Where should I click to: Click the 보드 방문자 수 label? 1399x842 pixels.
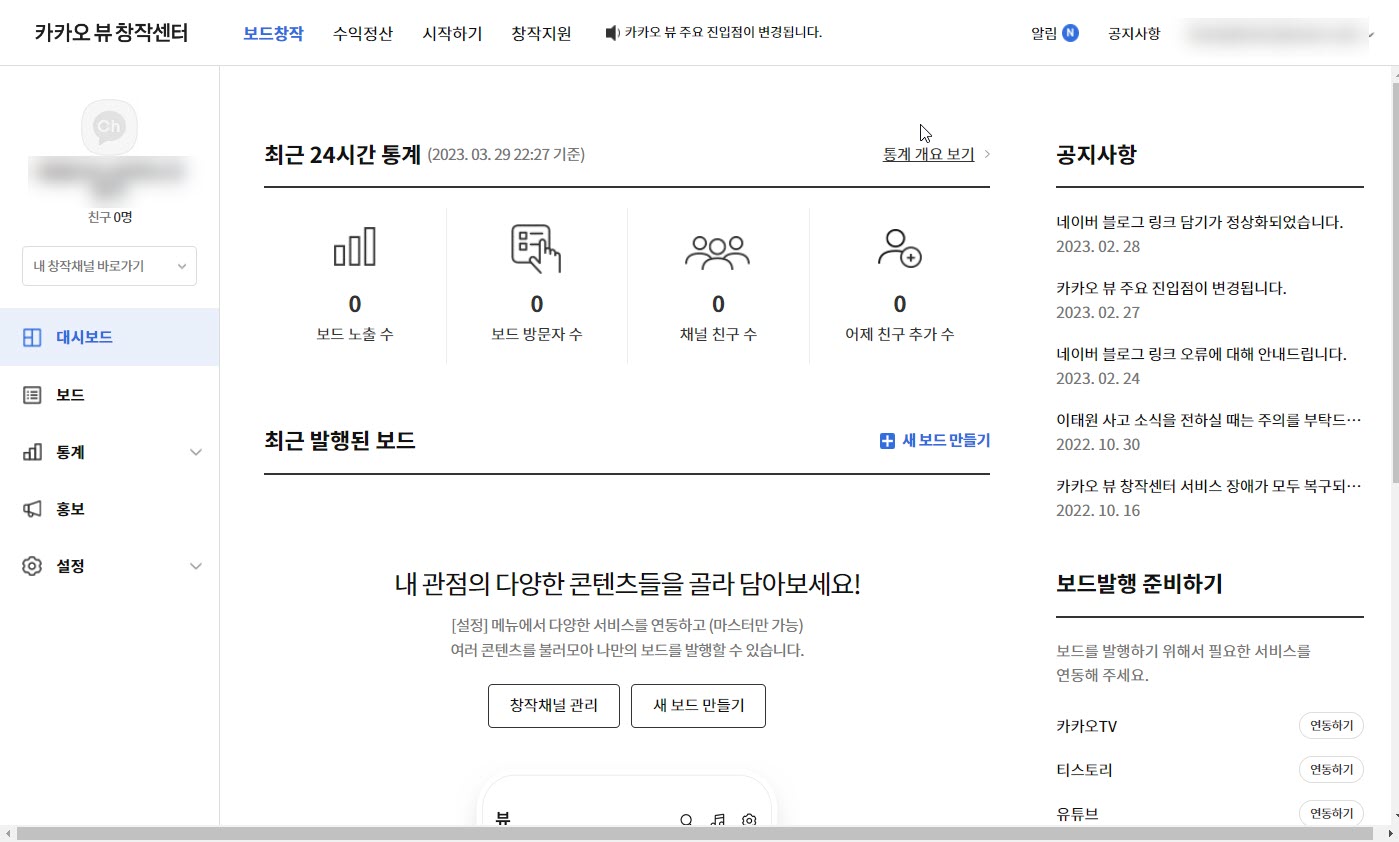click(x=536, y=334)
